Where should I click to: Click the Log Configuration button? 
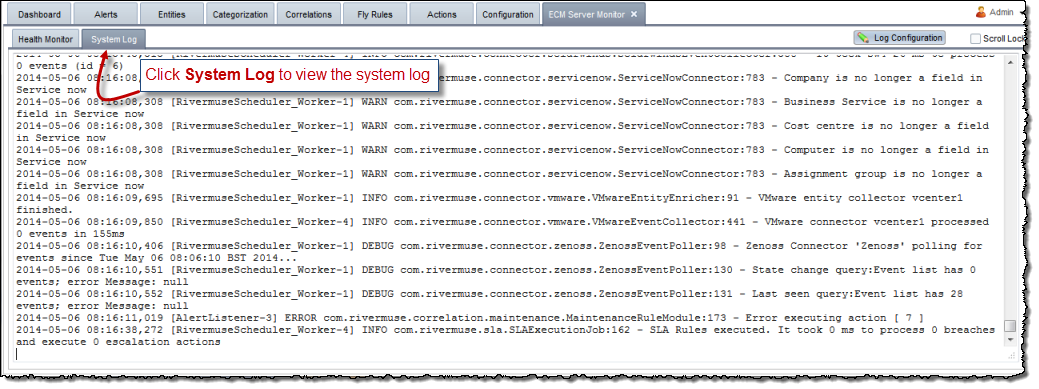[x=899, y=38]
